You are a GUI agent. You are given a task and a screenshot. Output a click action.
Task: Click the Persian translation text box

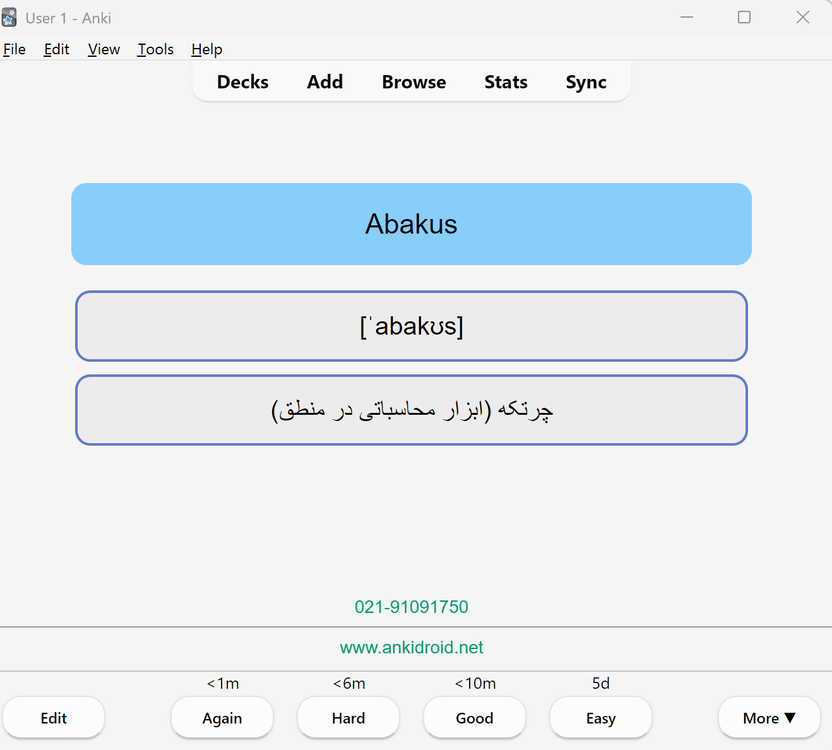411,410
